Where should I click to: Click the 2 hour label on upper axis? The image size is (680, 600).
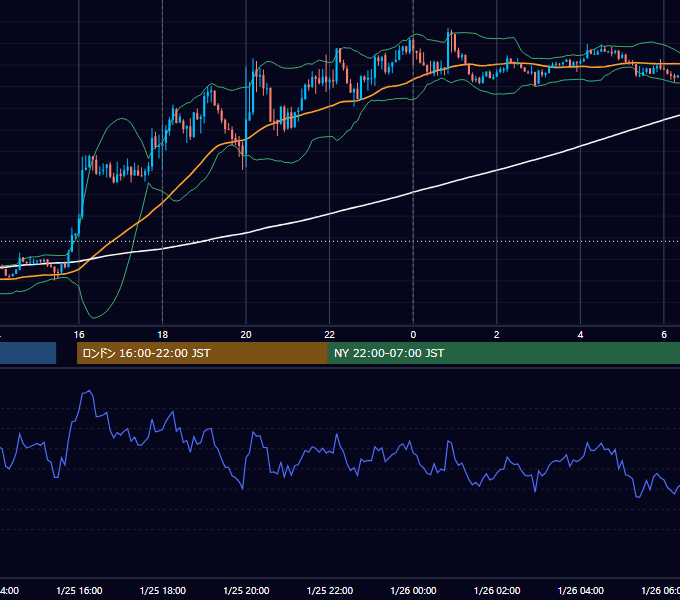497,334
